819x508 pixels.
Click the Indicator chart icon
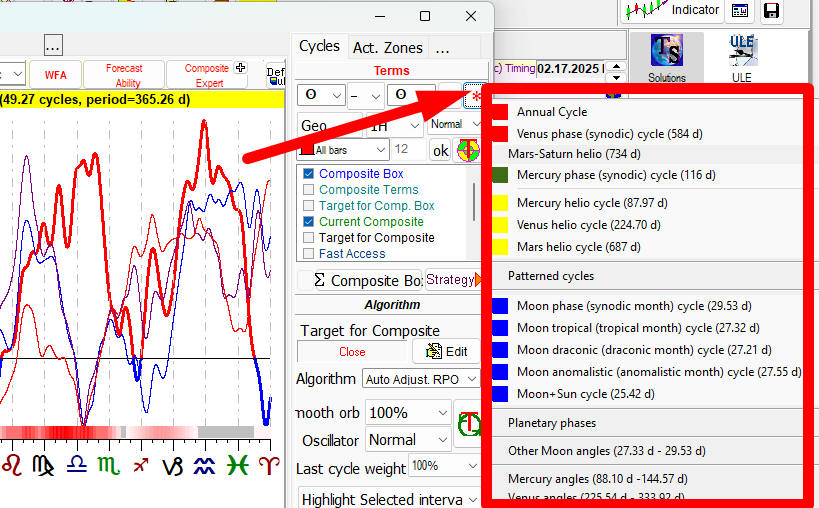coord(672,10)
